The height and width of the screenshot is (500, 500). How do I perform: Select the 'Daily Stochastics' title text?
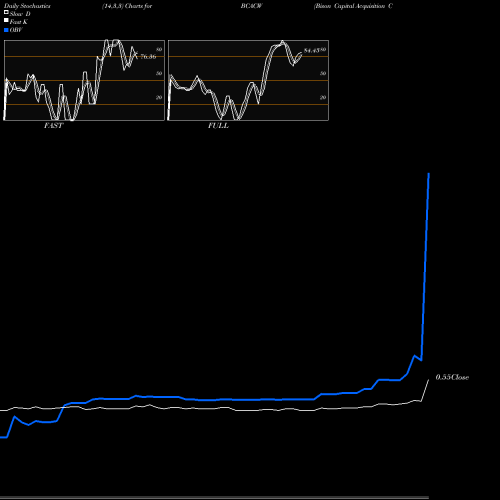tap(27, 6)
